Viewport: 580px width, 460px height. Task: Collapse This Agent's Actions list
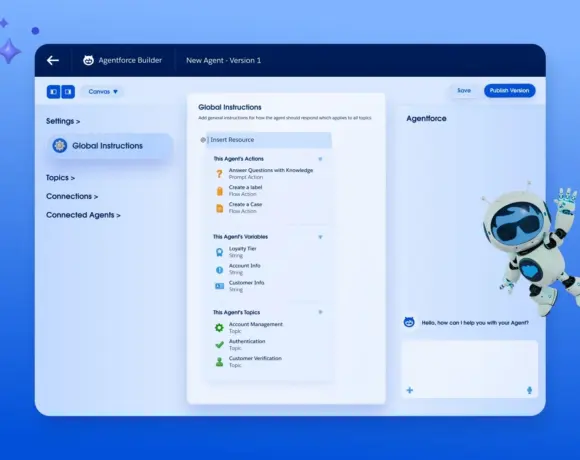[320, 159]
